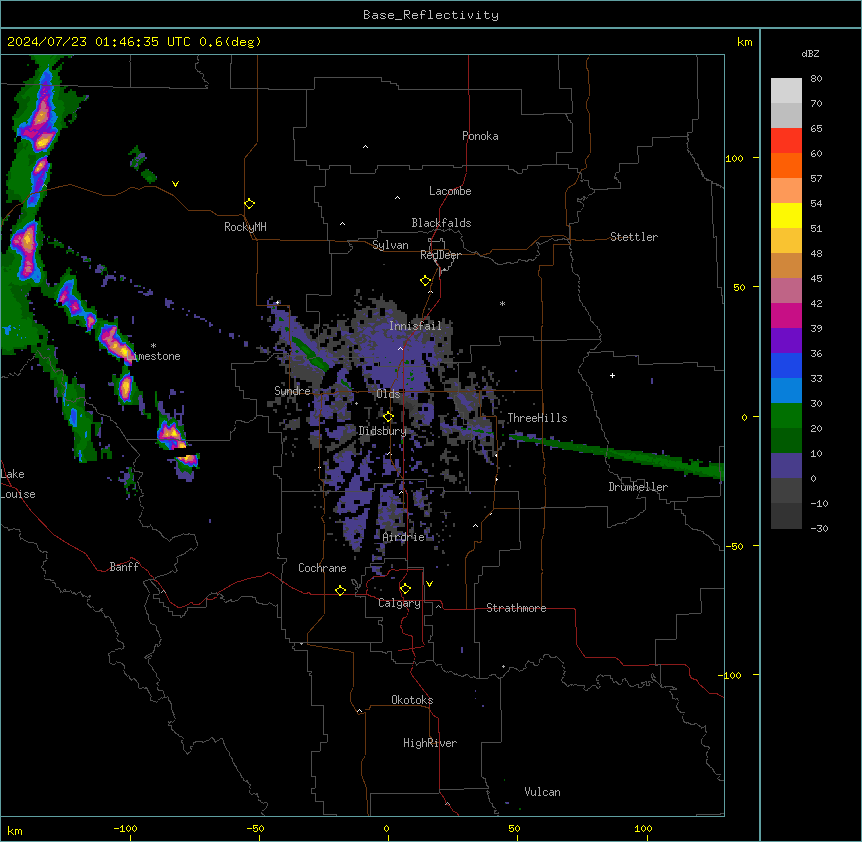The height and width of the screenshot is (842, 862).
Task: Click the Banff label
Action: (124, 567)
